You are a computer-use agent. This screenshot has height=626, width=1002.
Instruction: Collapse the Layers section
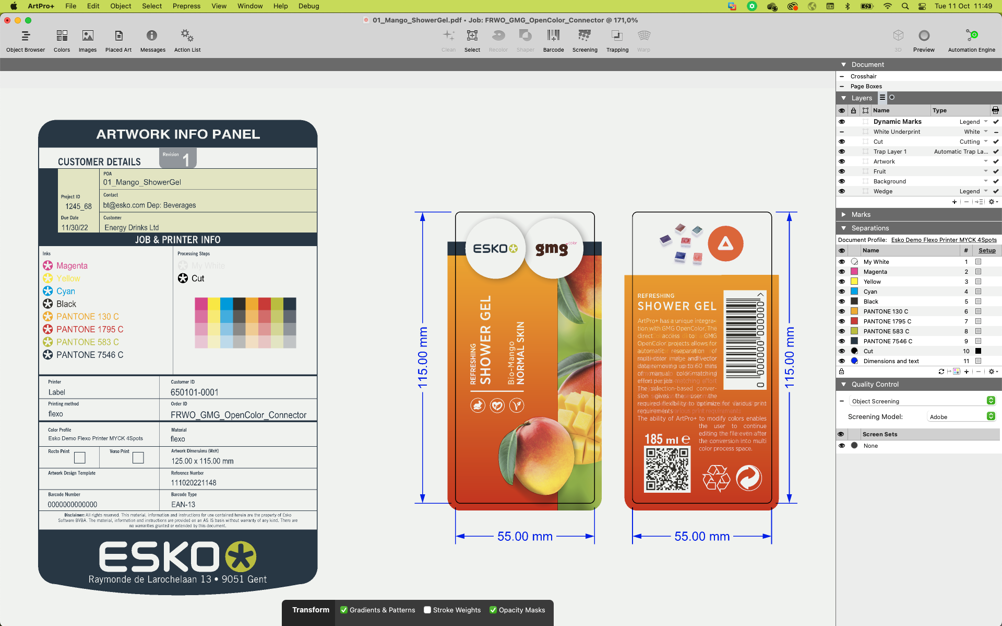click(x=844, y=98)
